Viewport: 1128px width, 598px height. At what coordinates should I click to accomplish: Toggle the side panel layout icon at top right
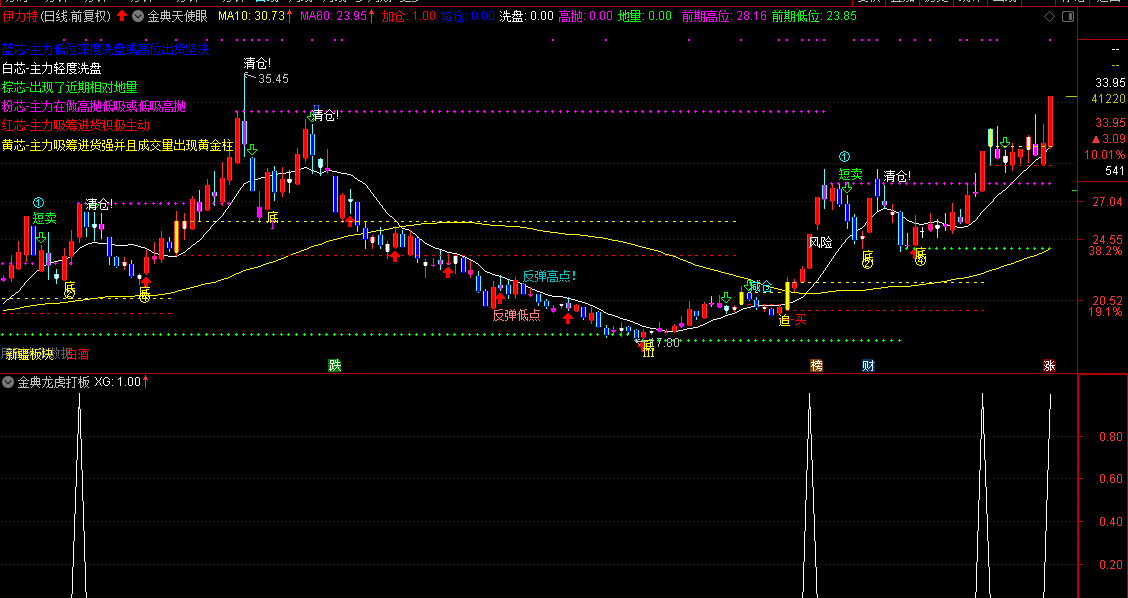point(1067,17)
